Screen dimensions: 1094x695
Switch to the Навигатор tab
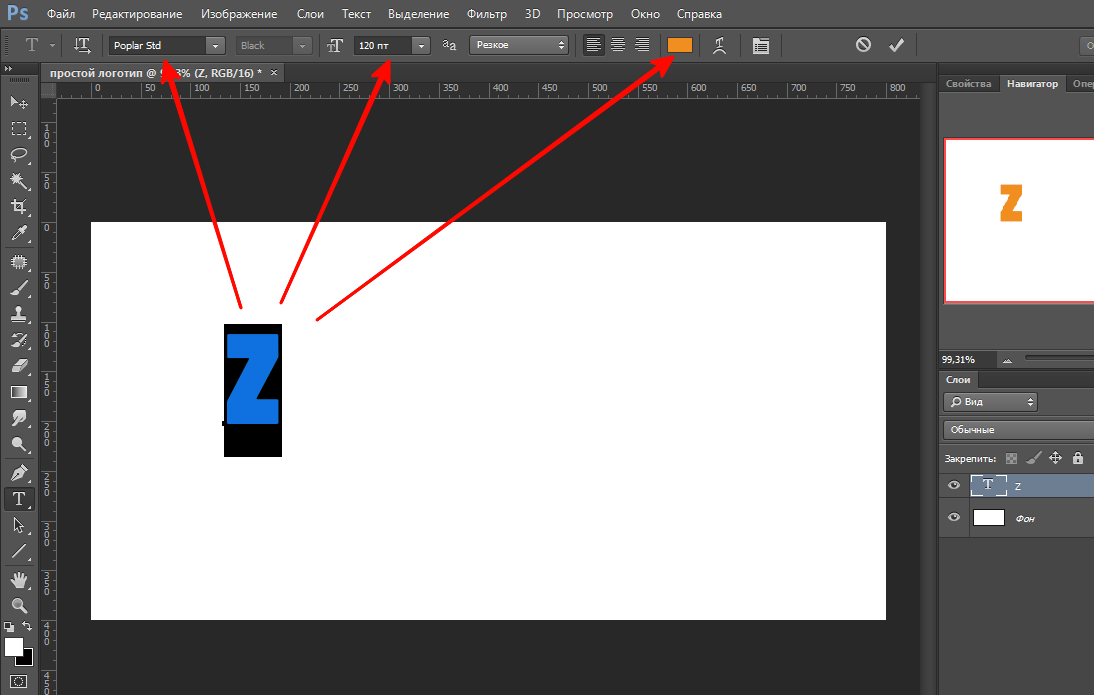pos(1032,84)
